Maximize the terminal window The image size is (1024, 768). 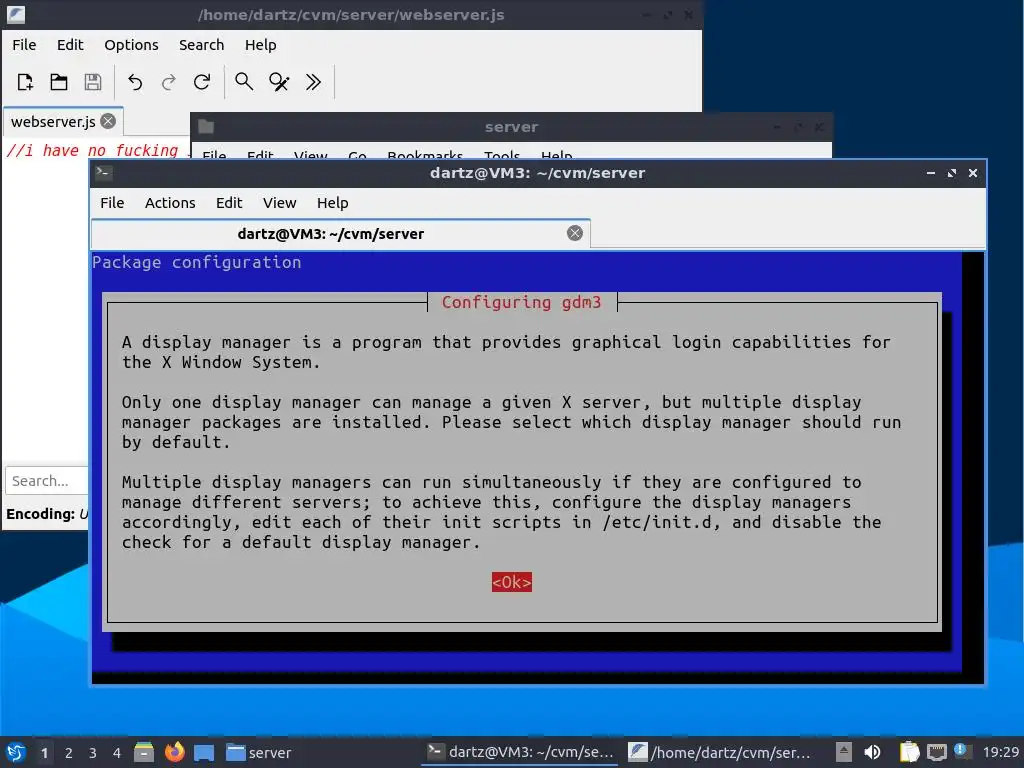click(952, 173)
